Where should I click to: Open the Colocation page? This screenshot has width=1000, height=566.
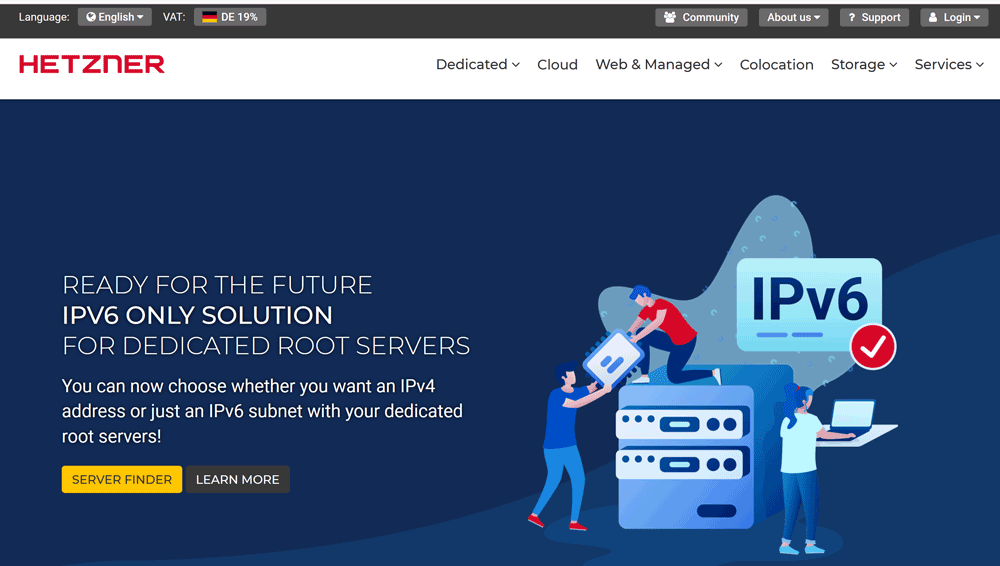click(x=776, y=64)
